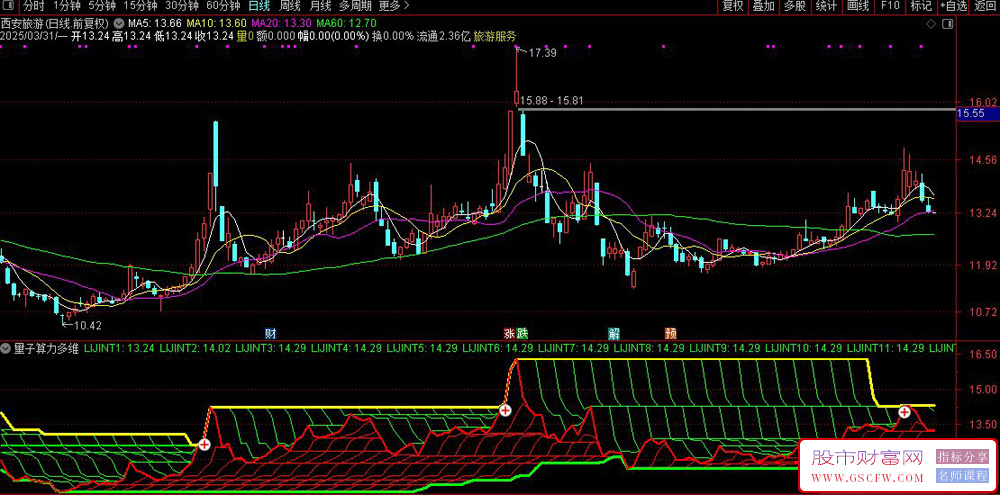Click the 里子算力多维 indicator name
Image resolution: width=1000 pixels, height=495 pixels.
[x=47, y=348]
